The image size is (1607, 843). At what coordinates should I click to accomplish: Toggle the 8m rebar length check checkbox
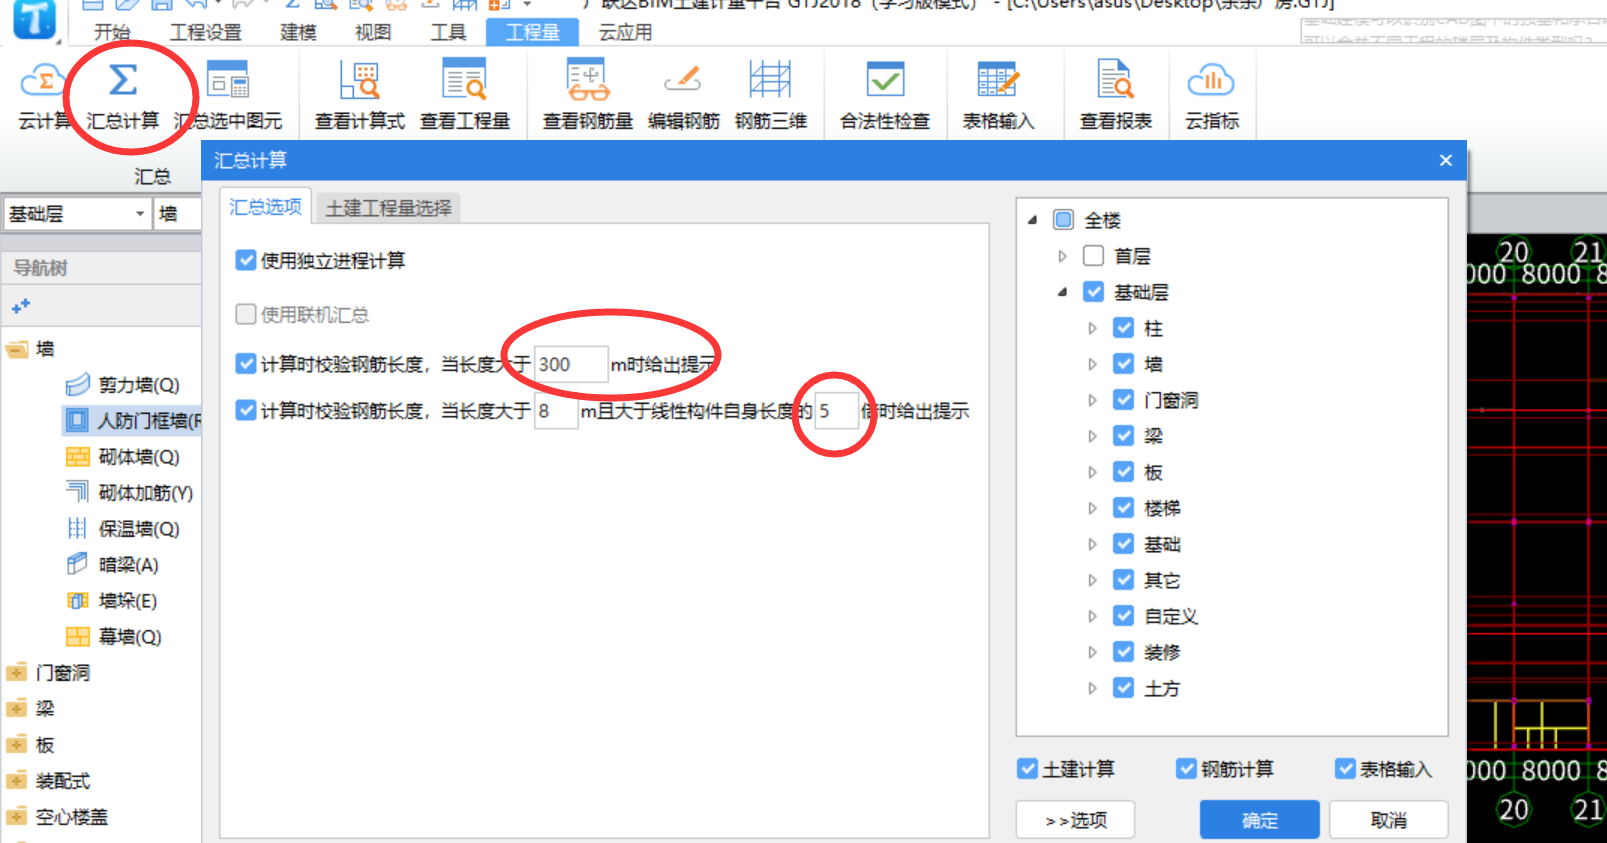[246, 410]
